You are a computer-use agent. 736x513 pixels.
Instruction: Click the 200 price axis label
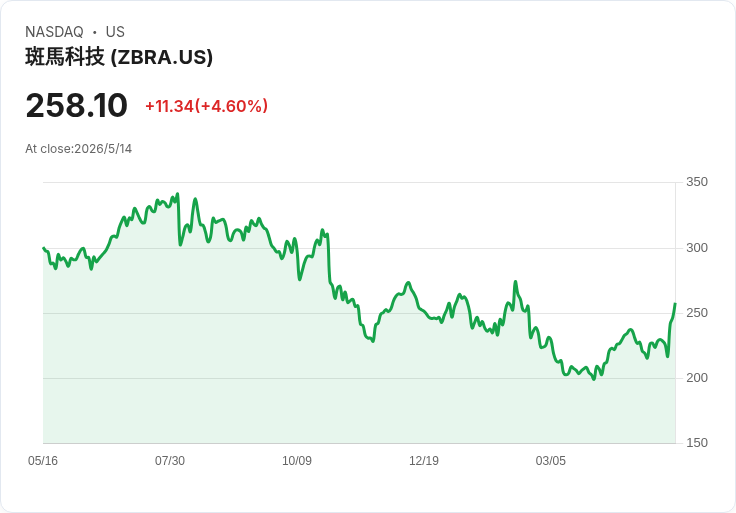697,378
